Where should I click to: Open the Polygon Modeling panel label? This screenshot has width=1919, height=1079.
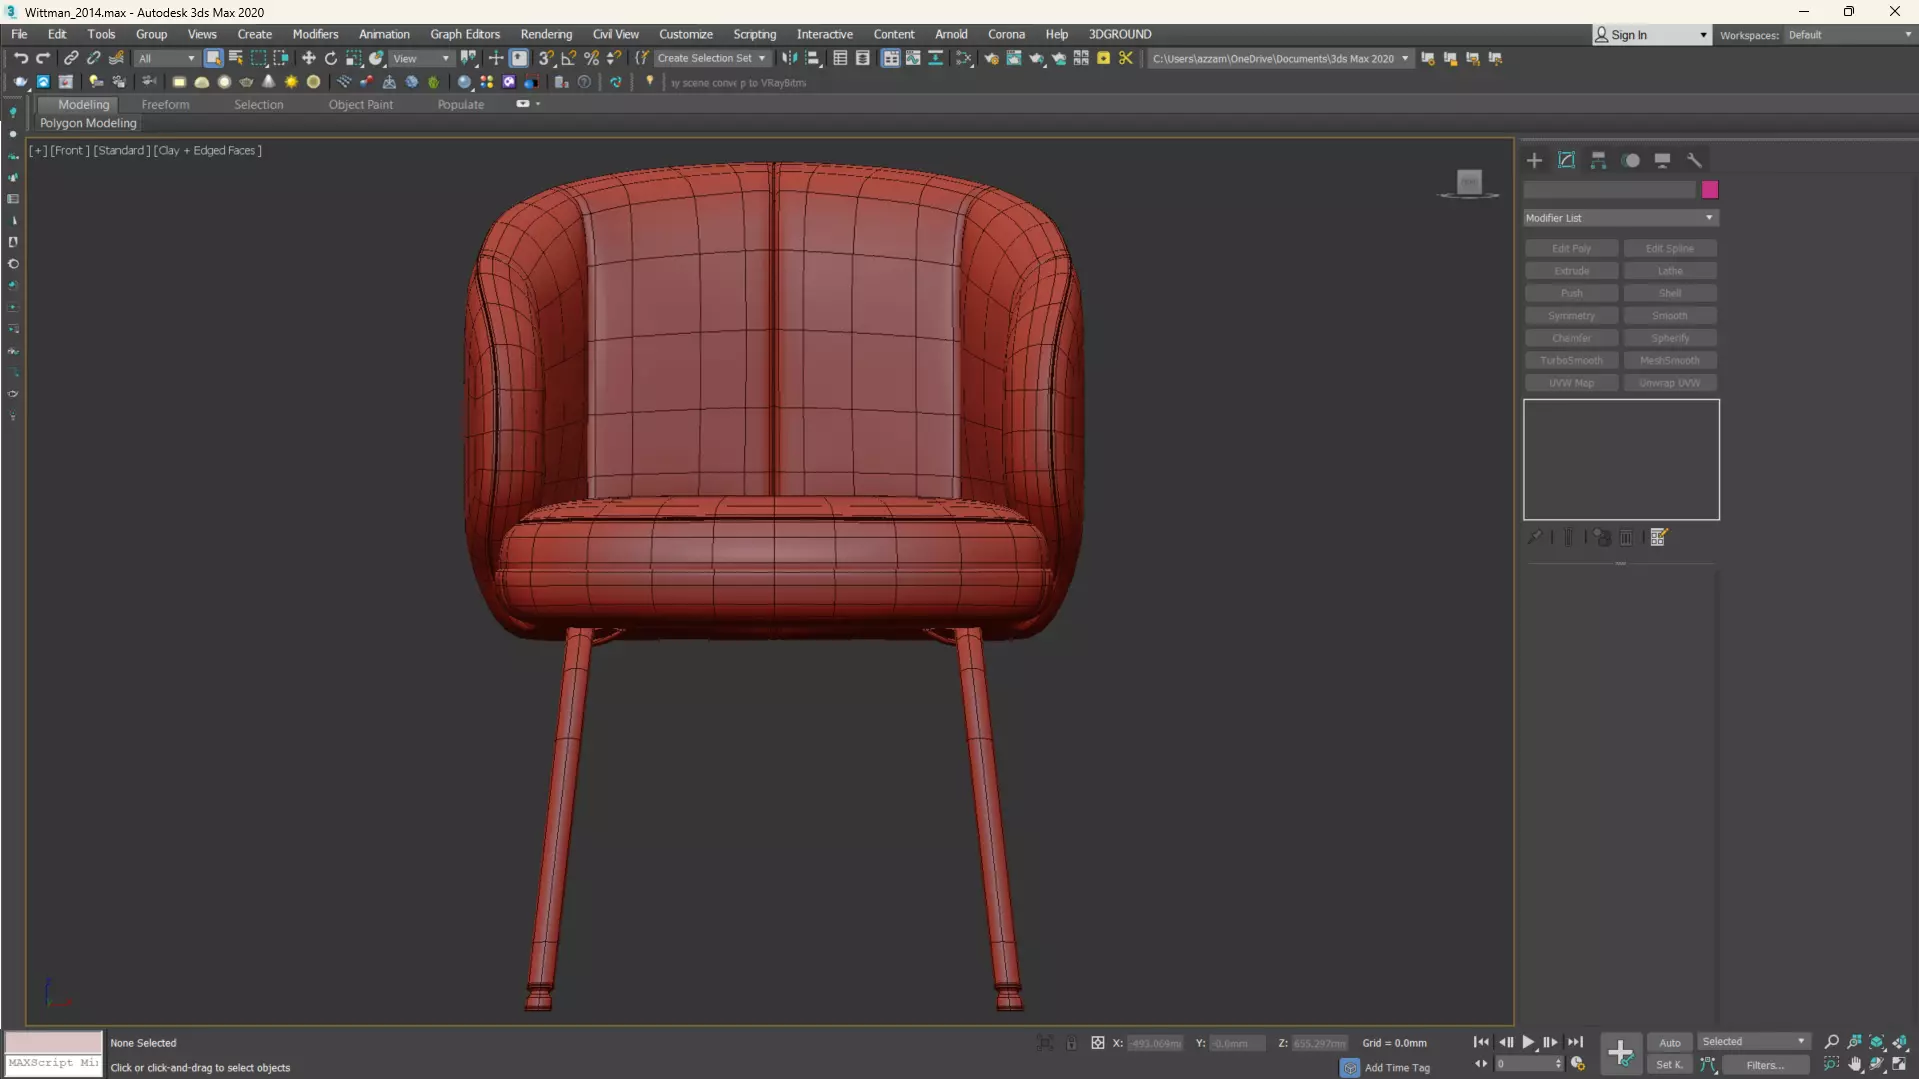click(x=88, y=123)
